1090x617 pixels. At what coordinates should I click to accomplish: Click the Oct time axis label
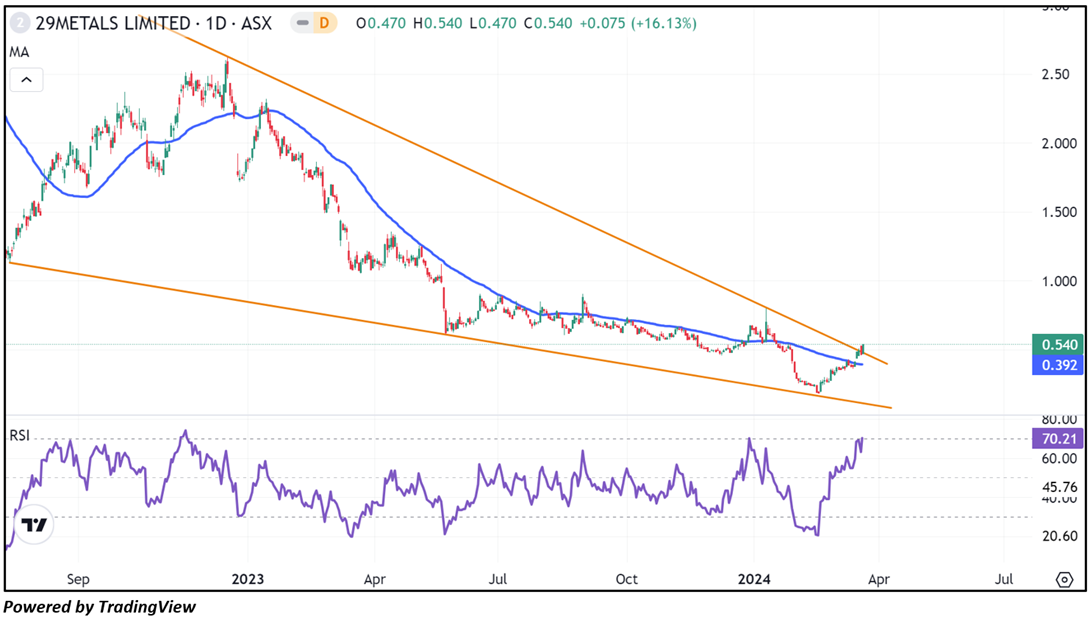coord(626,579)
